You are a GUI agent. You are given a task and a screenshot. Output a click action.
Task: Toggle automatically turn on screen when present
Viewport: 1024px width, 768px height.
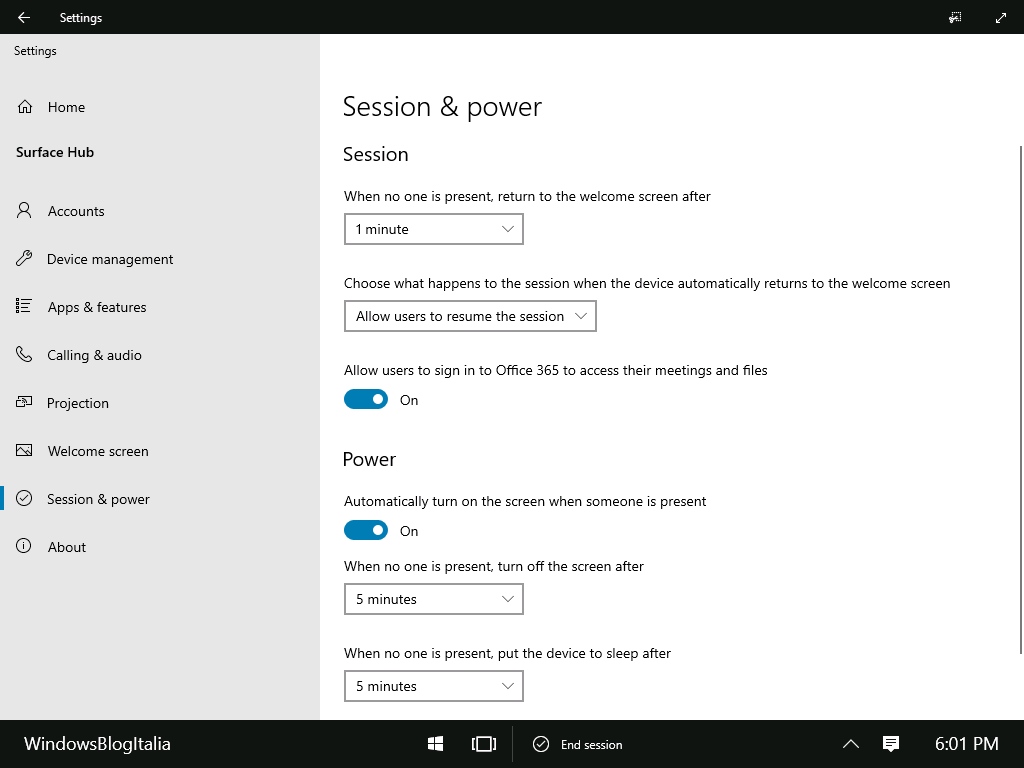(366, 530)
